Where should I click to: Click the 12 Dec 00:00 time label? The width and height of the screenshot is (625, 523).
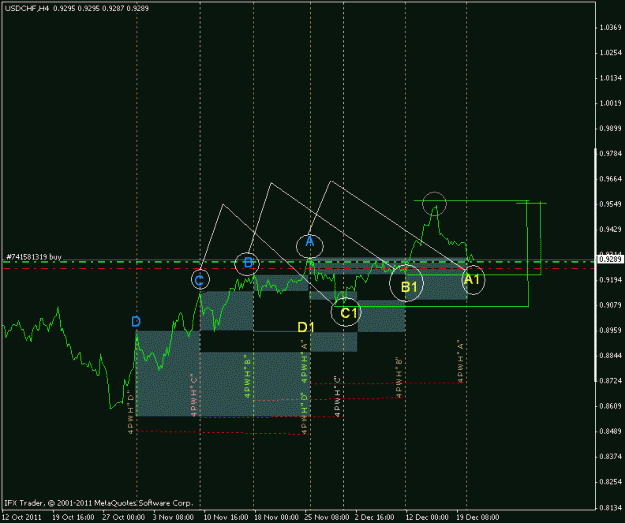pyautogui.click(x=427, y=517)
